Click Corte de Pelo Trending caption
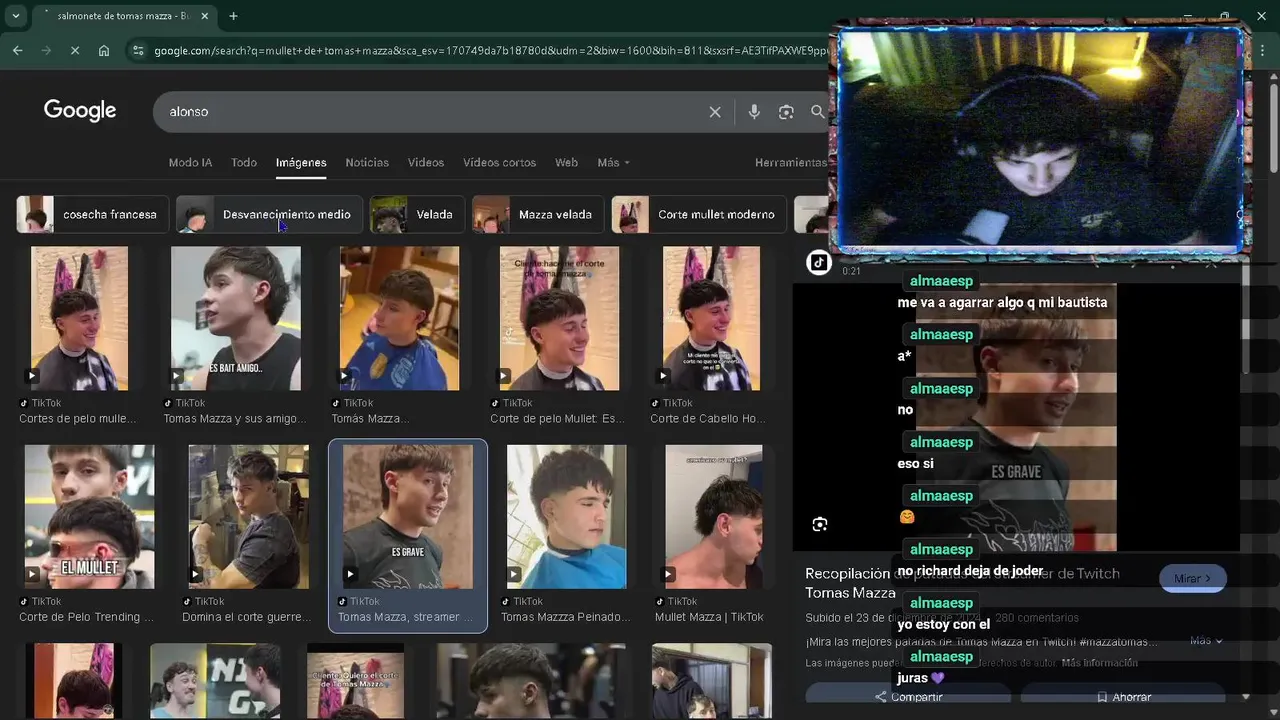 click(x=87, y=617)
